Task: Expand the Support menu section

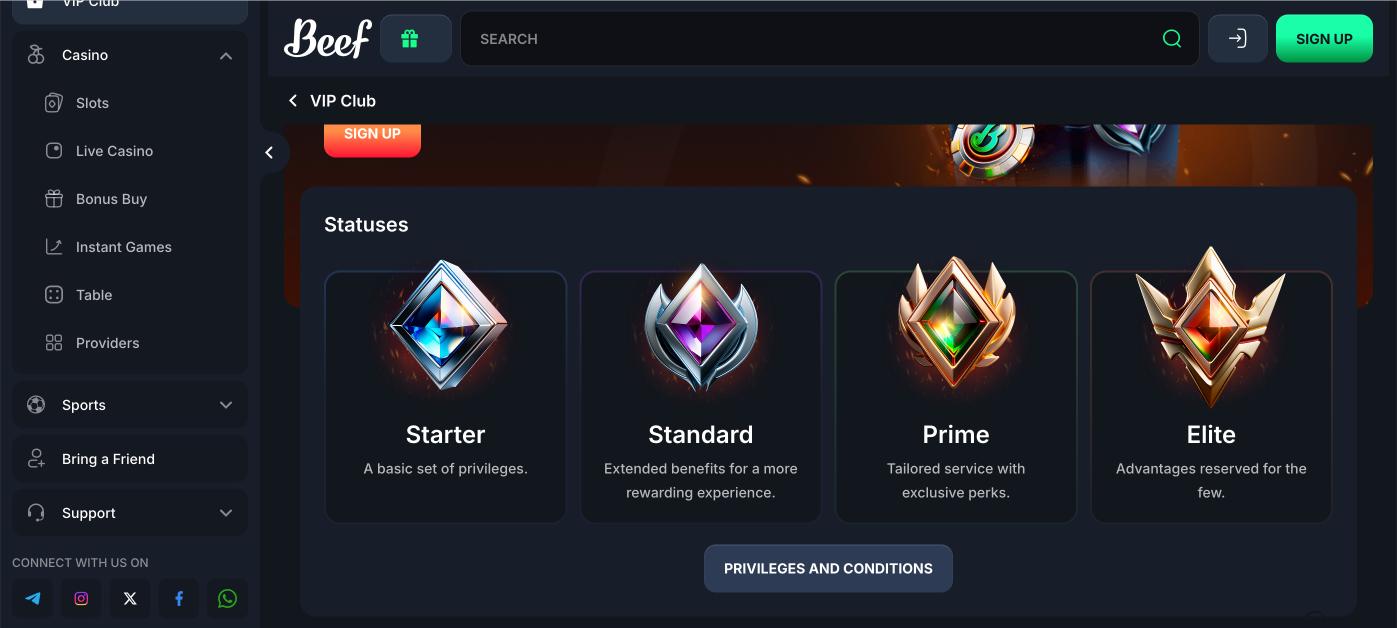Action: 226,513
